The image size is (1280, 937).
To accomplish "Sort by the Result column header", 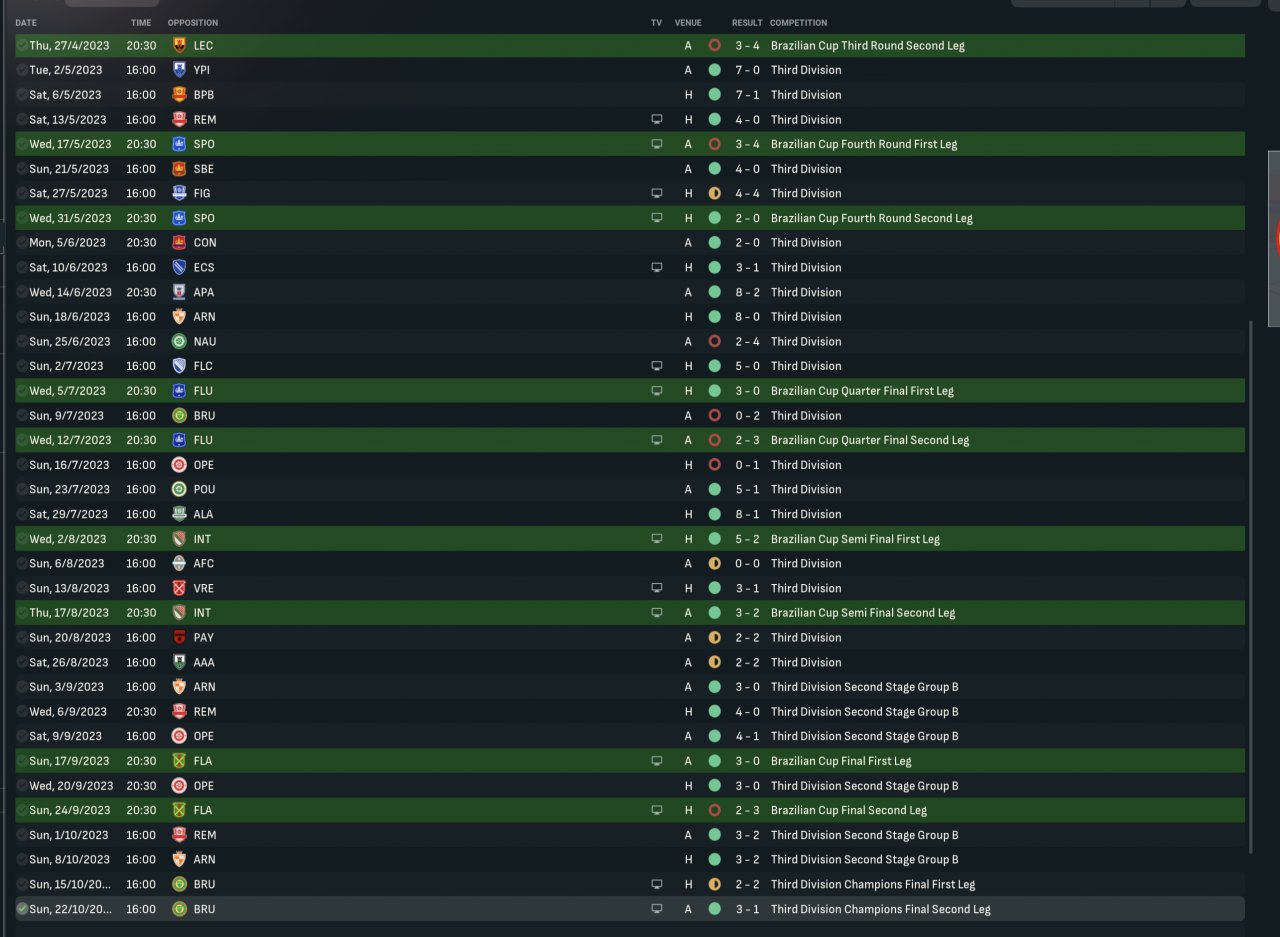I will click(x=746, y=22).
